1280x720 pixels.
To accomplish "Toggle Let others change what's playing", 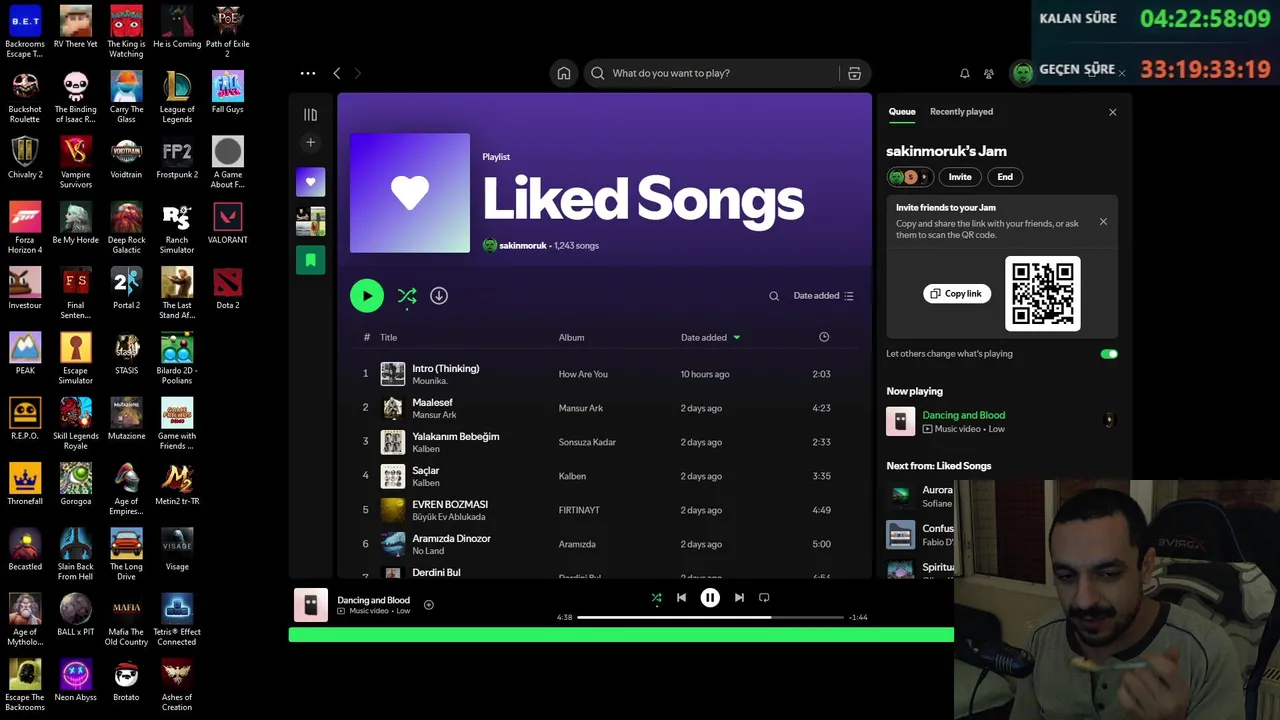I will [x=1109, y=354].
